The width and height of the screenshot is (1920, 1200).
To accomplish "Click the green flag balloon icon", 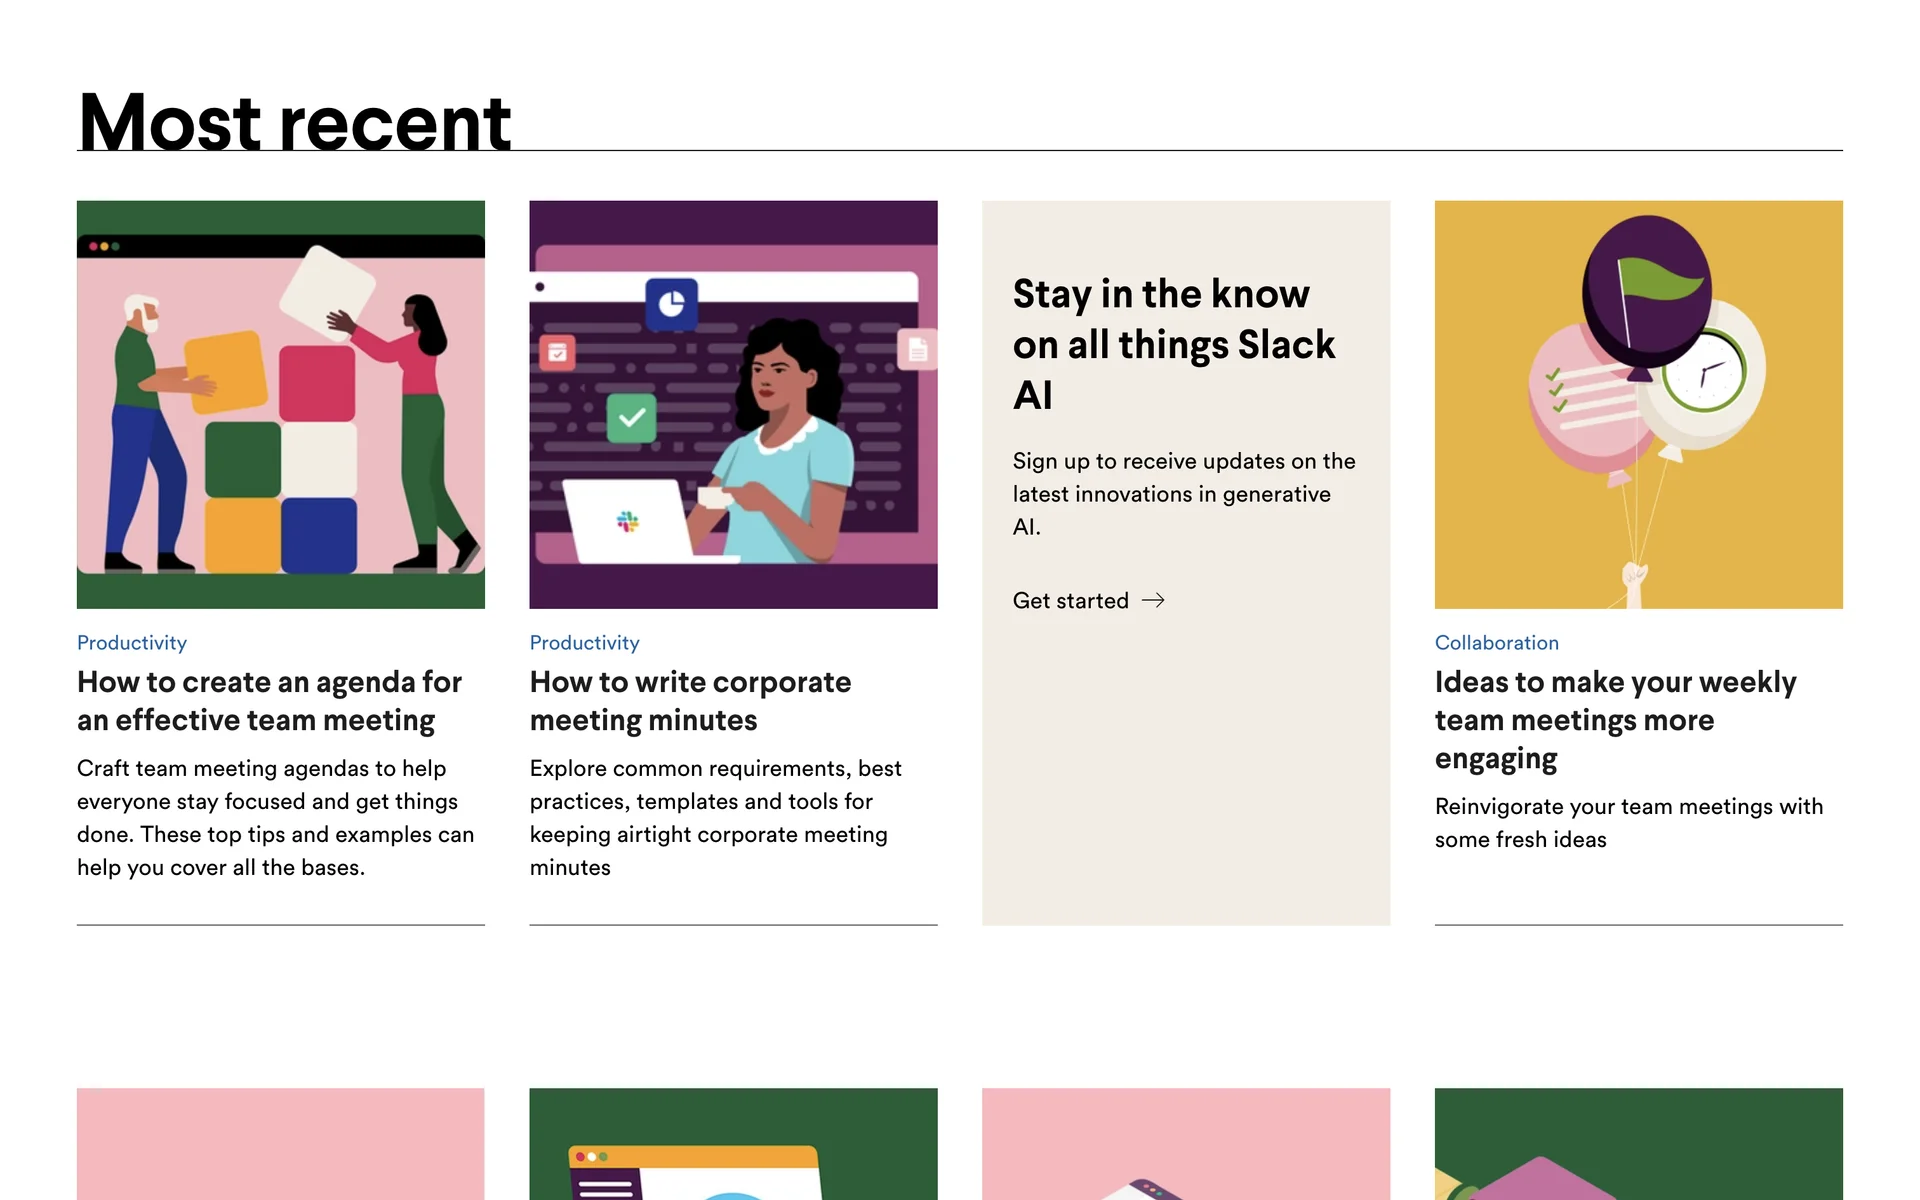I will point(1646,292).
